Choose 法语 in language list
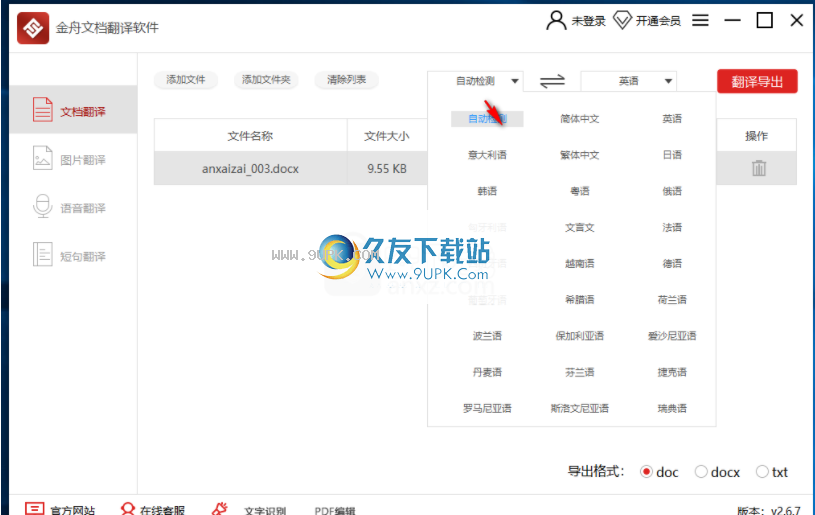 click(672, 227)
